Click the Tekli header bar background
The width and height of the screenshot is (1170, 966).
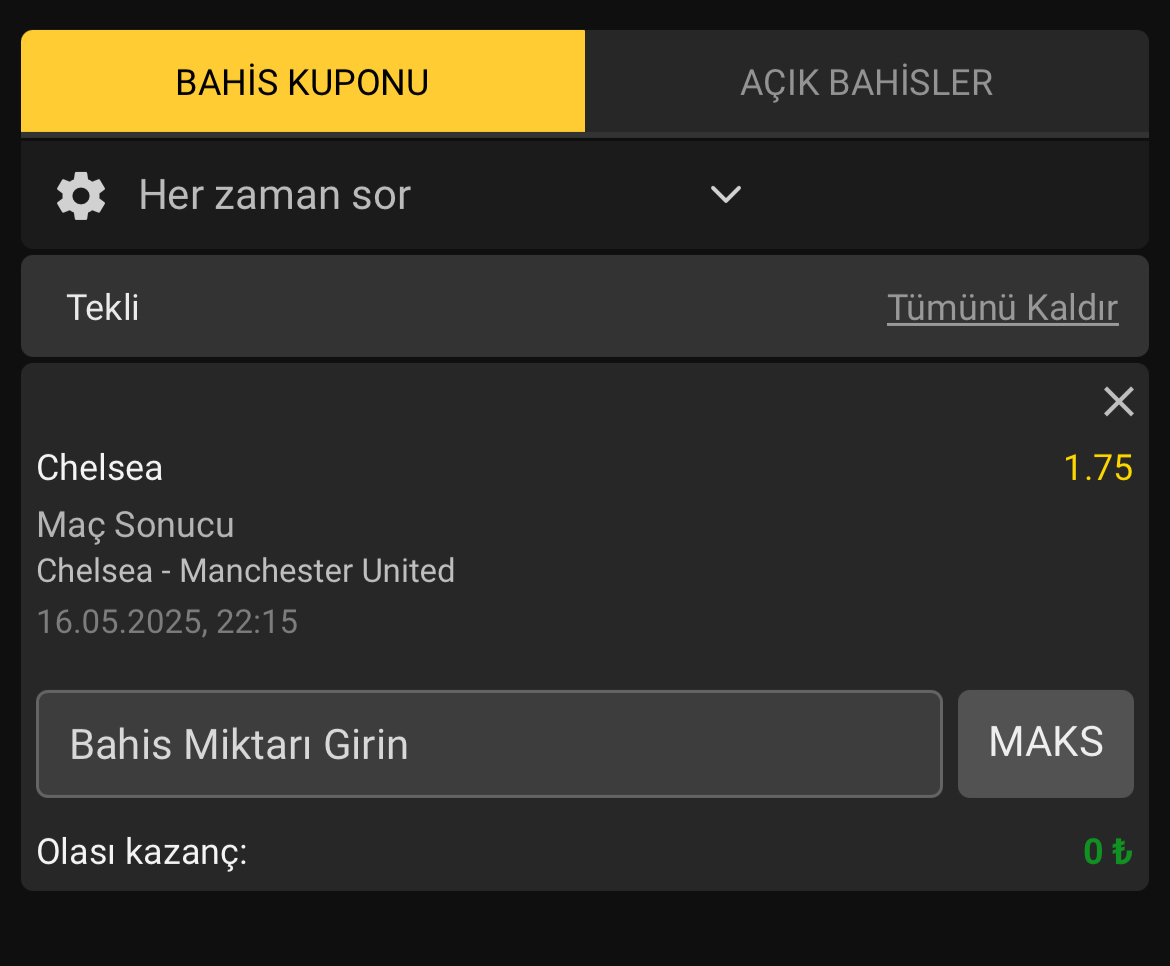click(x=507, y=307)
